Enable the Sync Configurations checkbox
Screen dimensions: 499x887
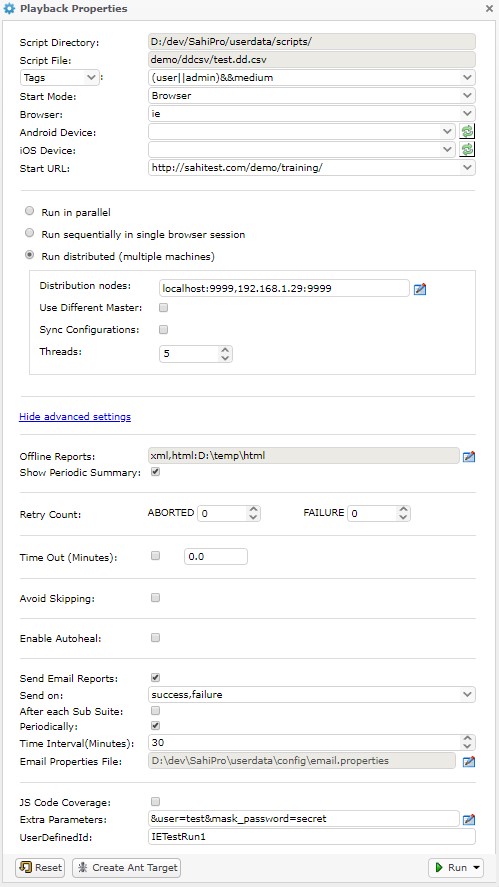point(164,329)
